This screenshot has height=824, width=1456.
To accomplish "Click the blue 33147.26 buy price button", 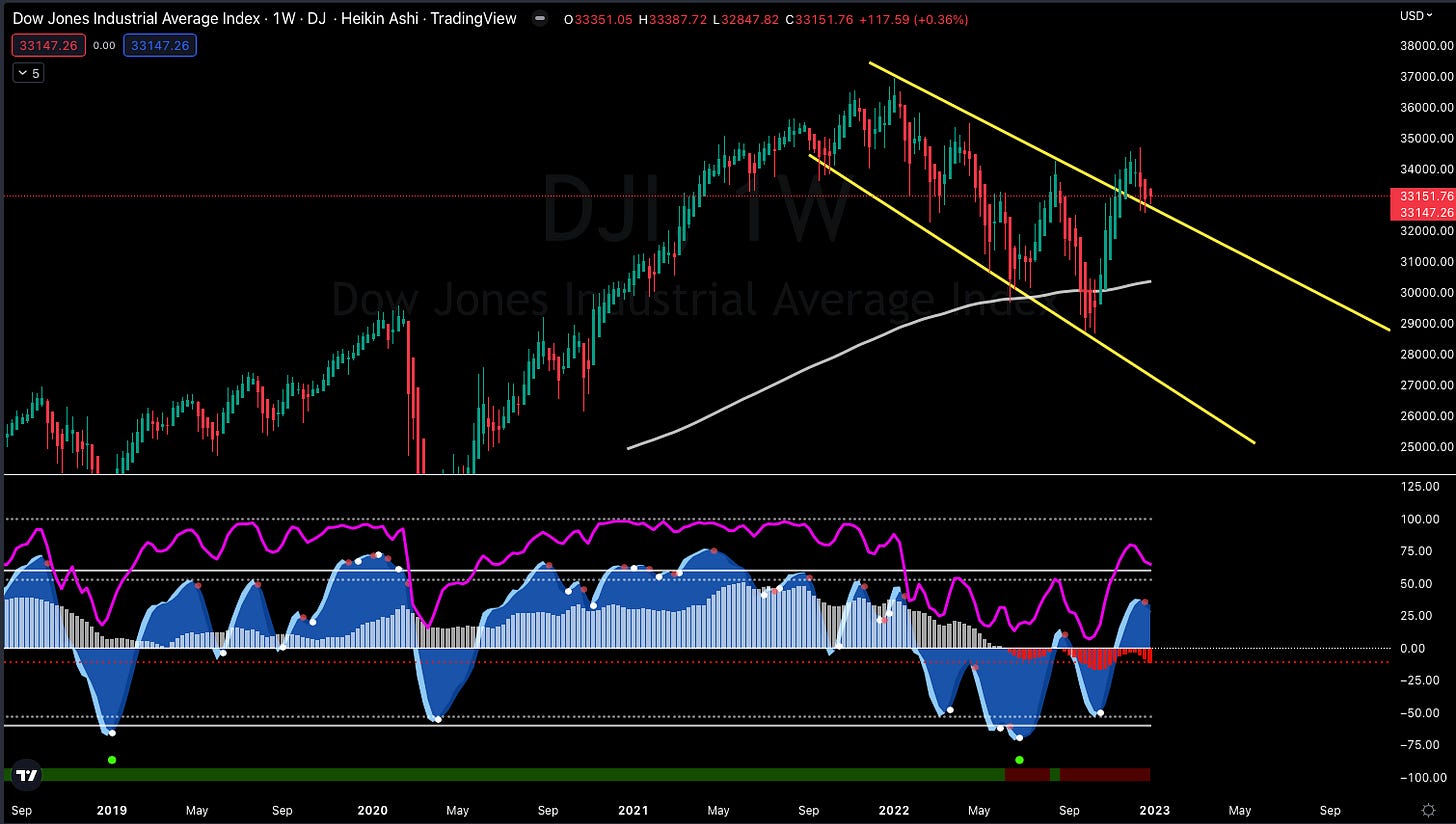I will point(160,45).
